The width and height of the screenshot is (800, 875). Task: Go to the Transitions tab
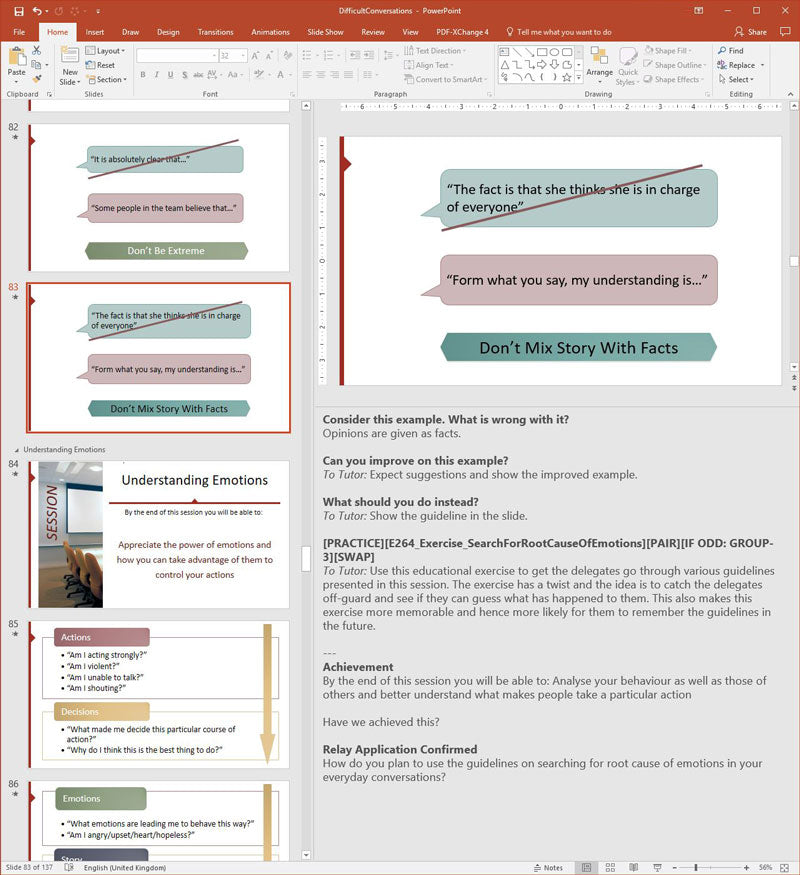[x=215, y=32]
